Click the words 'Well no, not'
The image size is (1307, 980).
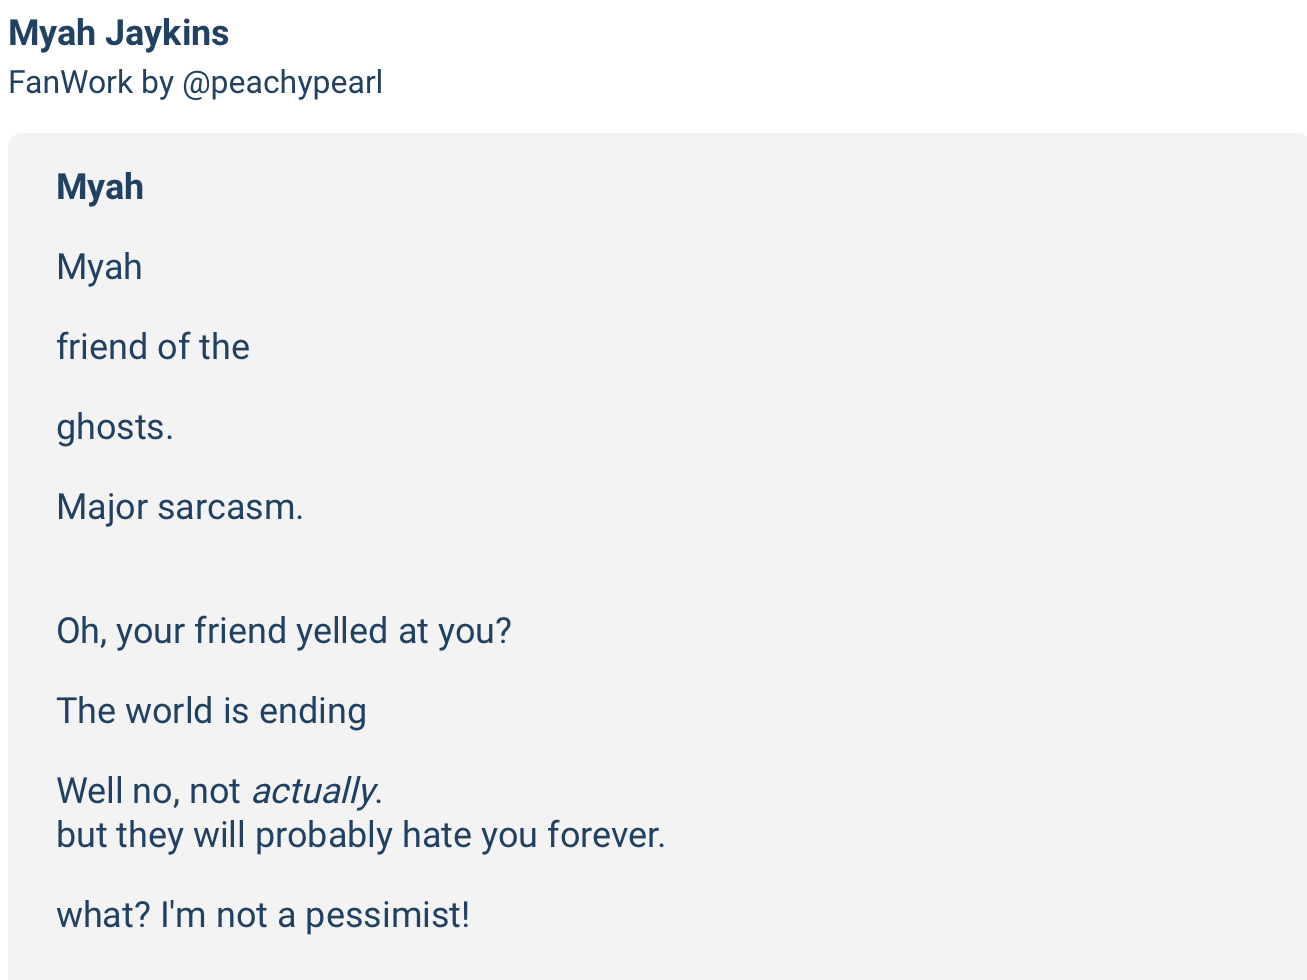tap(148, 791)
